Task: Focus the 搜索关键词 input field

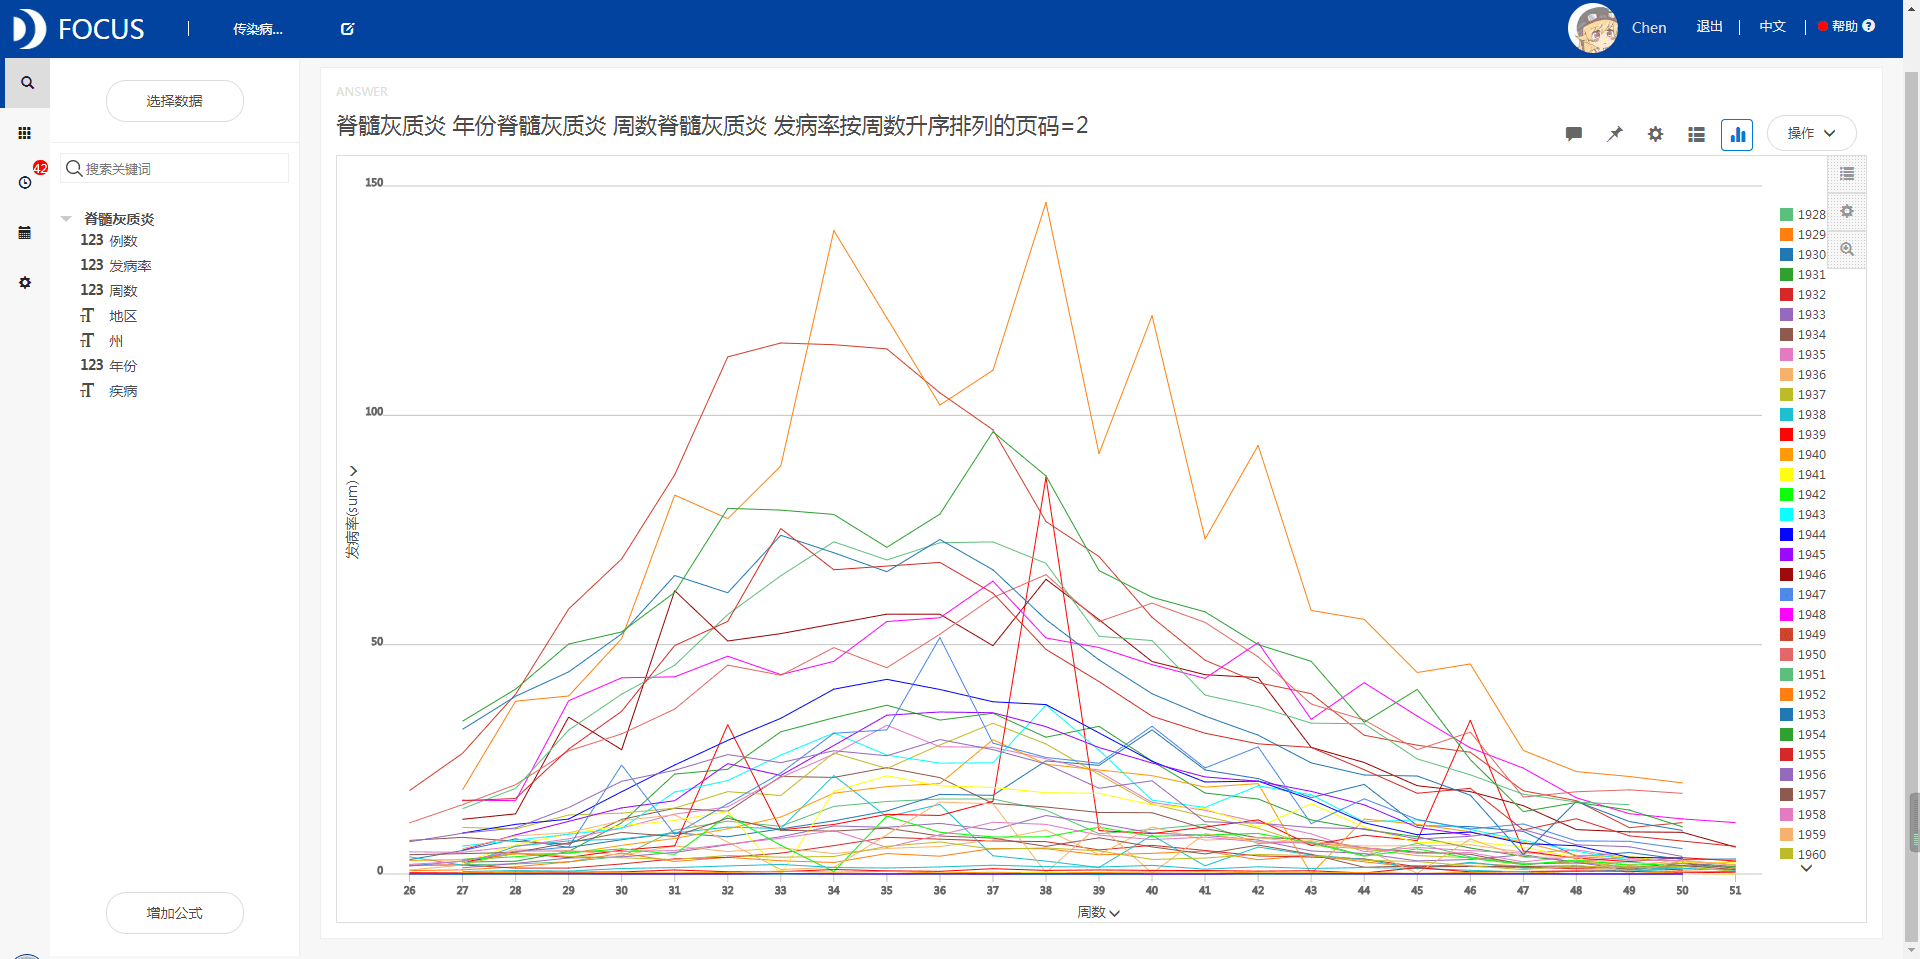Action: [x=175, y=169]
